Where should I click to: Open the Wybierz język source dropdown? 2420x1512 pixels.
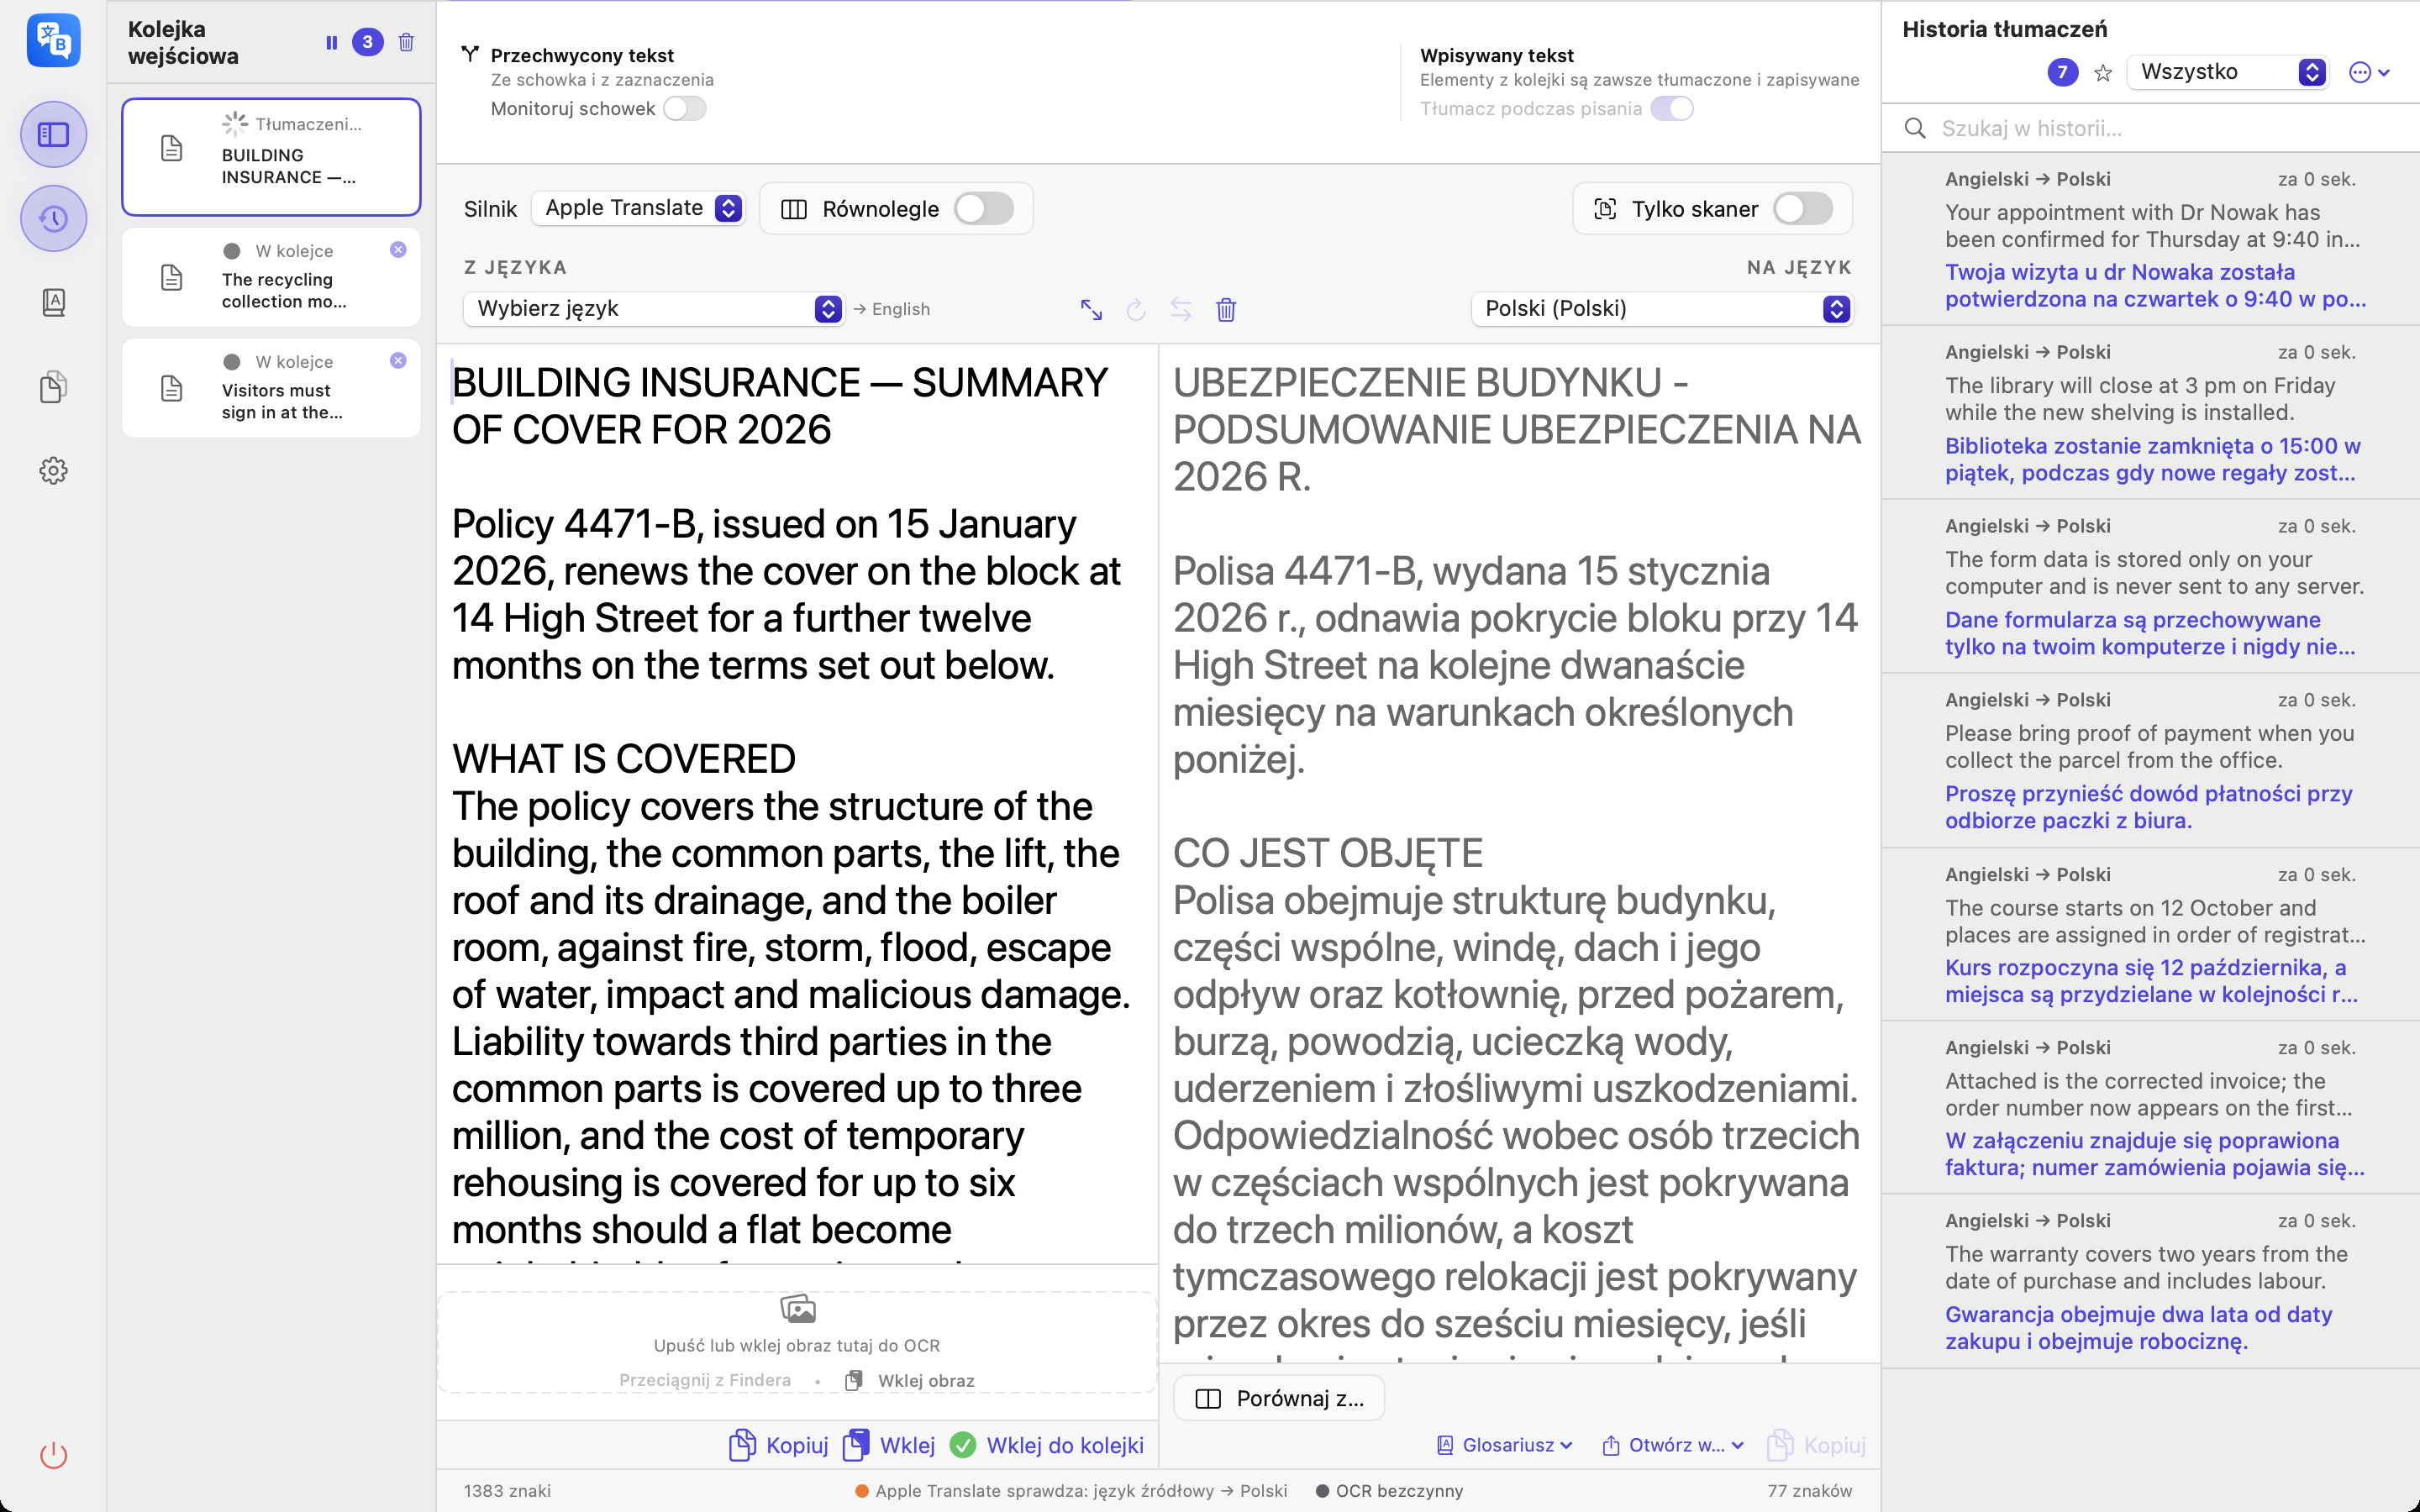click(x=654, y=309)
